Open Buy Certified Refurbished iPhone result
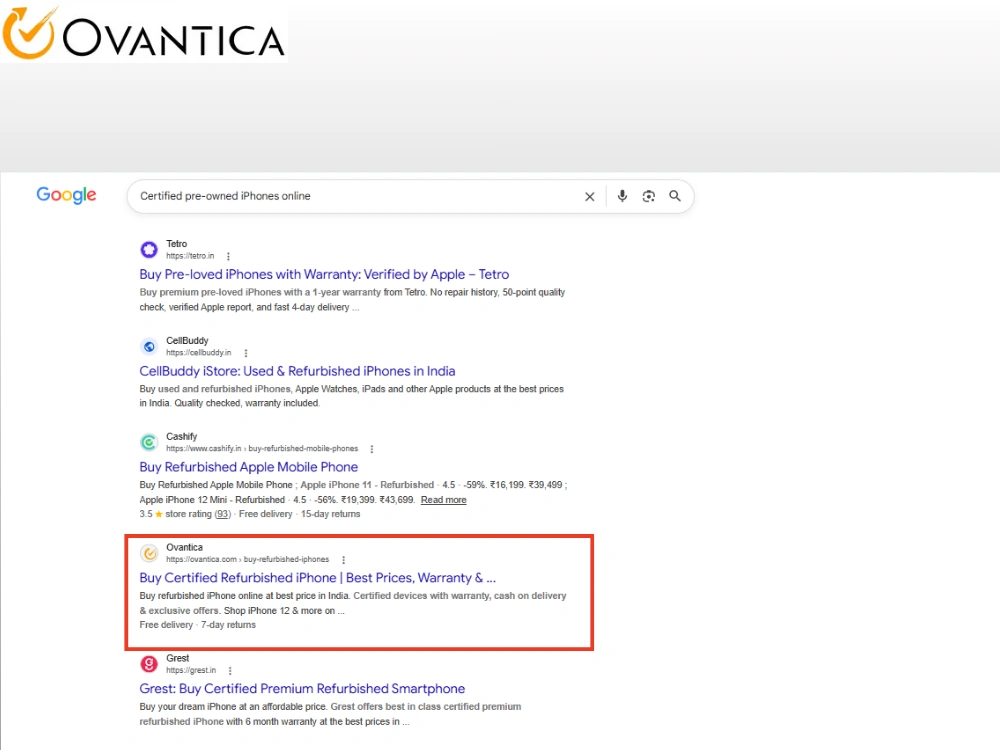 [x=318, y=578]
